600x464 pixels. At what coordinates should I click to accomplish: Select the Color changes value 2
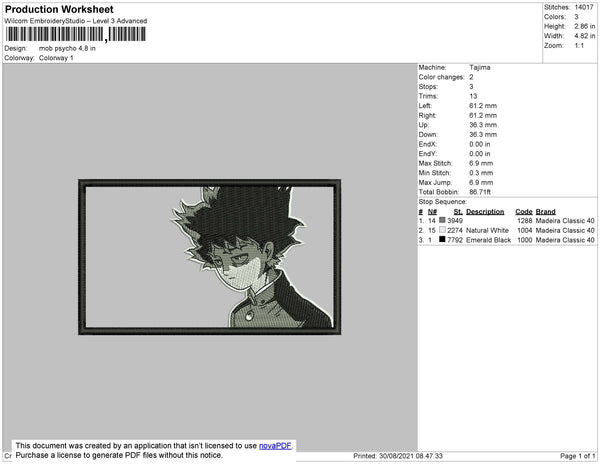[471, 77]
